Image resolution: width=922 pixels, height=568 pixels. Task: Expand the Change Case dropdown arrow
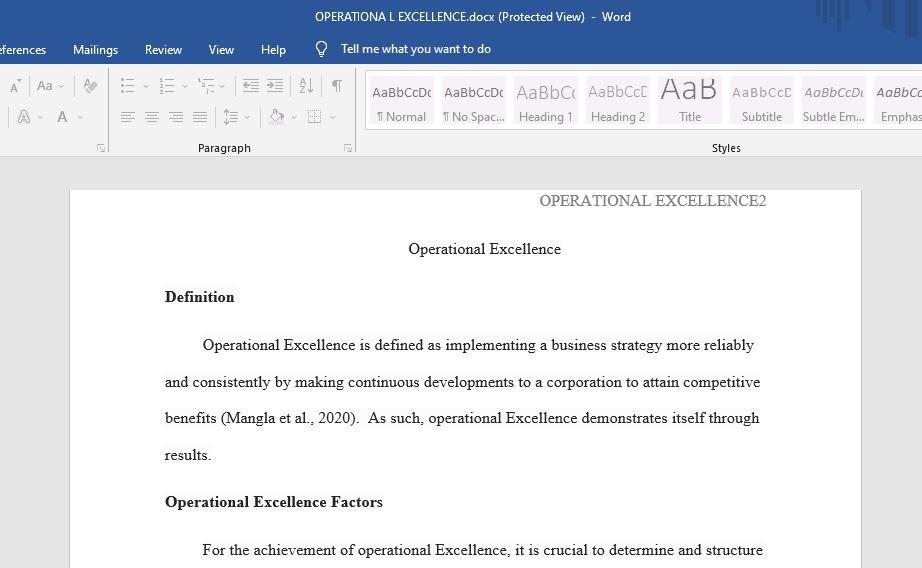tap(61, 86)
